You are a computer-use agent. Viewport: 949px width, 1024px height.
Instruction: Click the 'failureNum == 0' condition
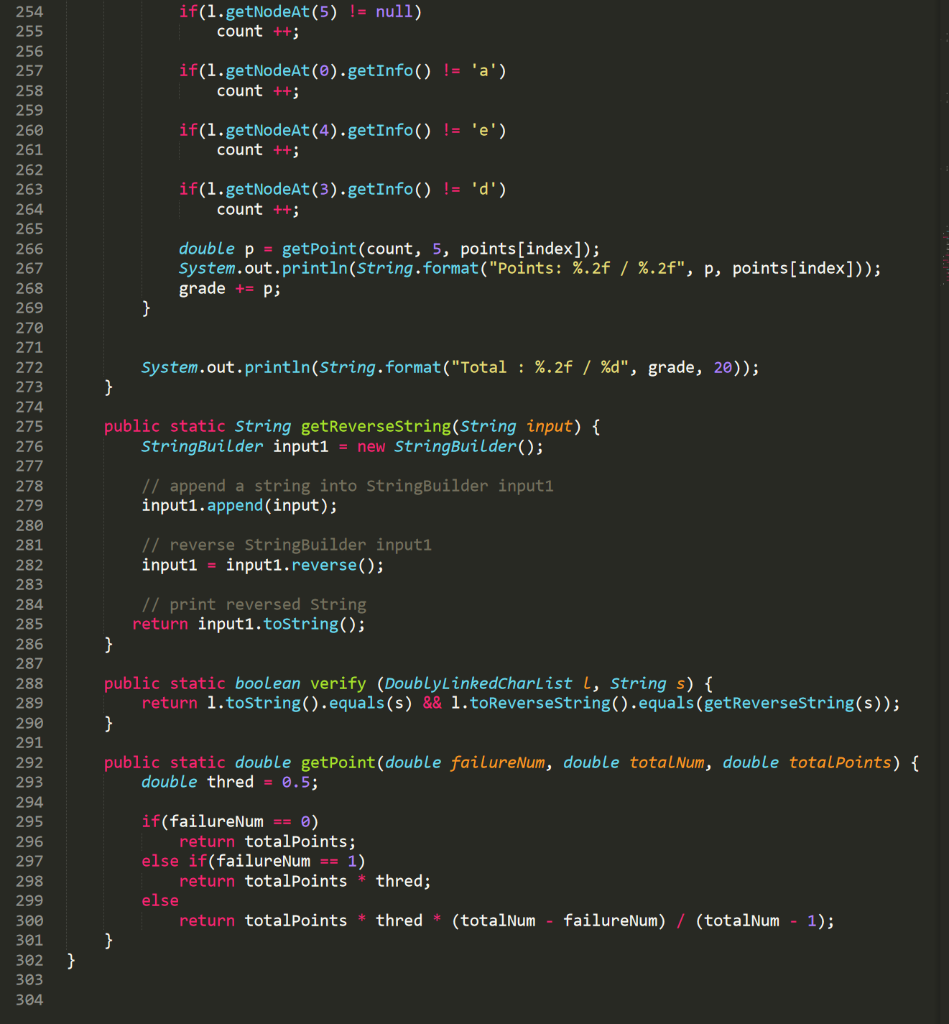pos(240,822)
